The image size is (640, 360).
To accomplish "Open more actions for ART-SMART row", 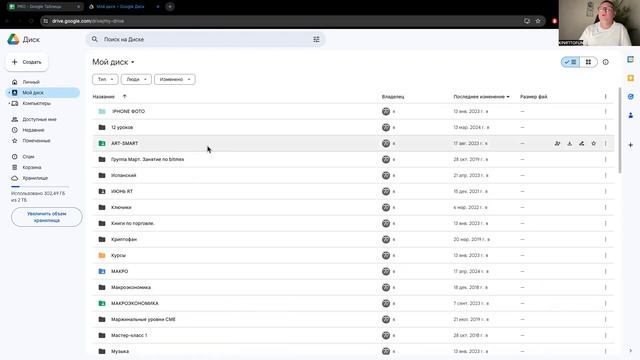I will [606, 143].
